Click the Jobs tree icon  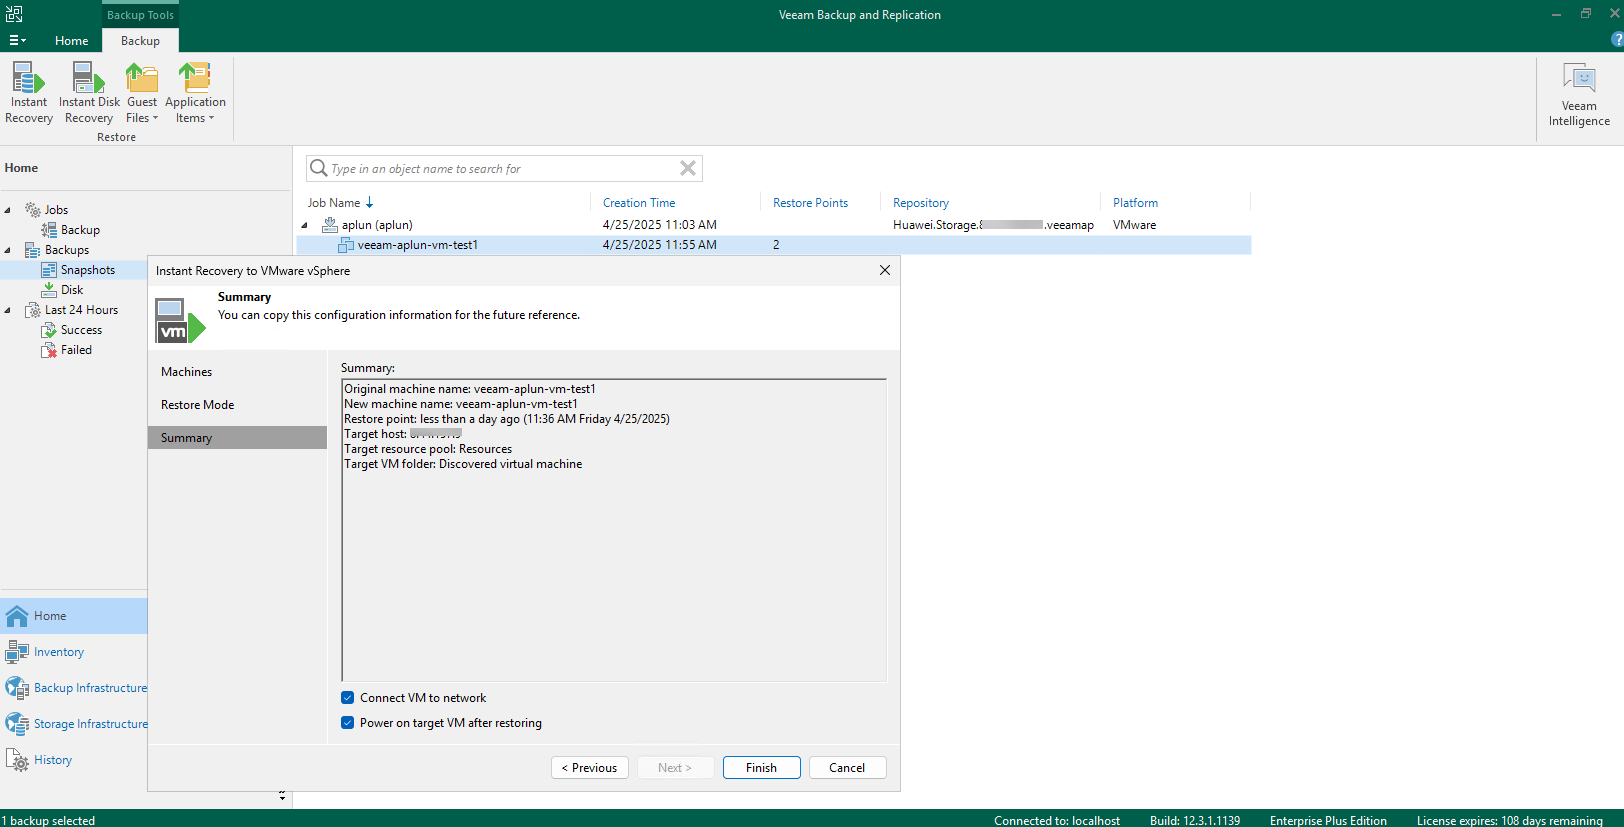pos(33,210)
